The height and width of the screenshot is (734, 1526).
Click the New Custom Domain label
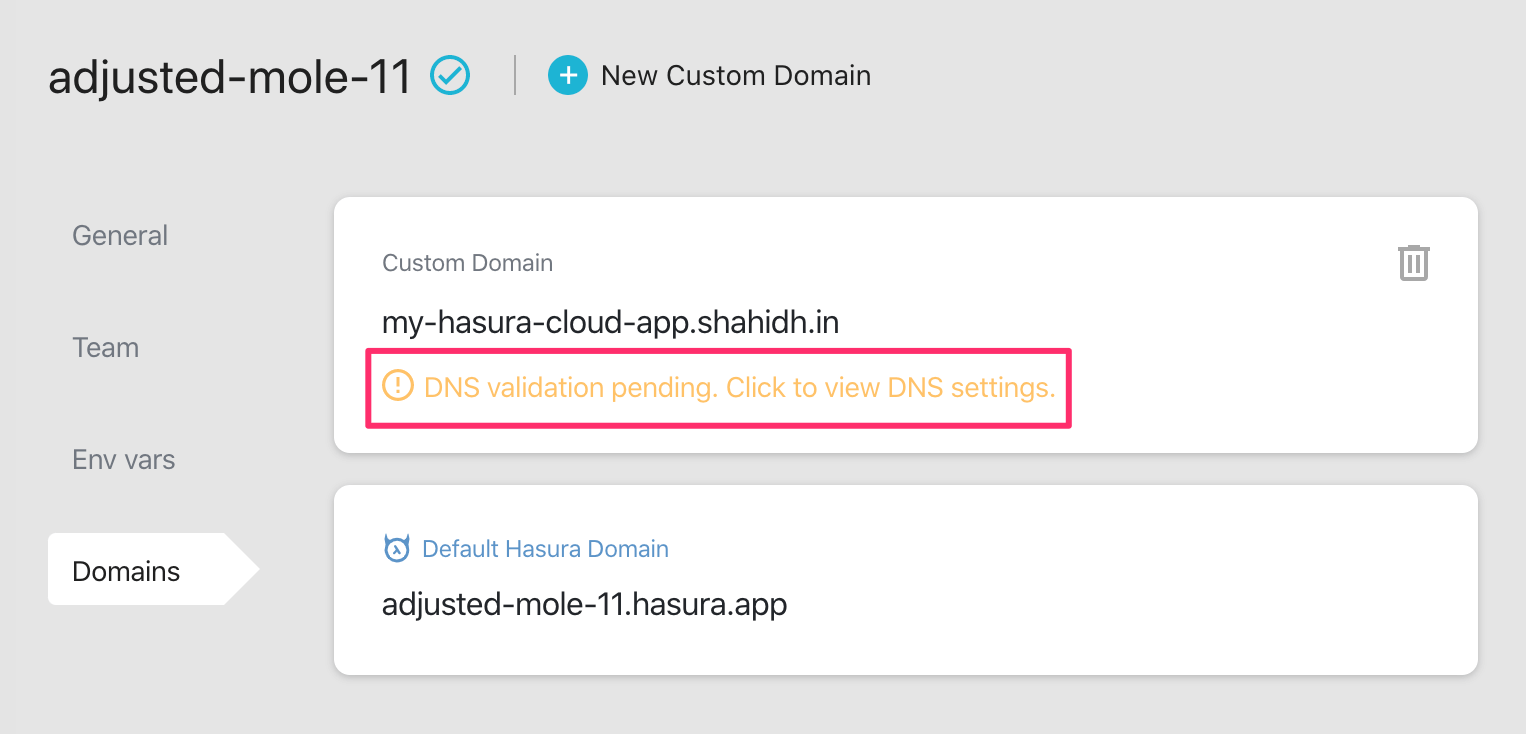pyautogui.click(x=735, y=76)
